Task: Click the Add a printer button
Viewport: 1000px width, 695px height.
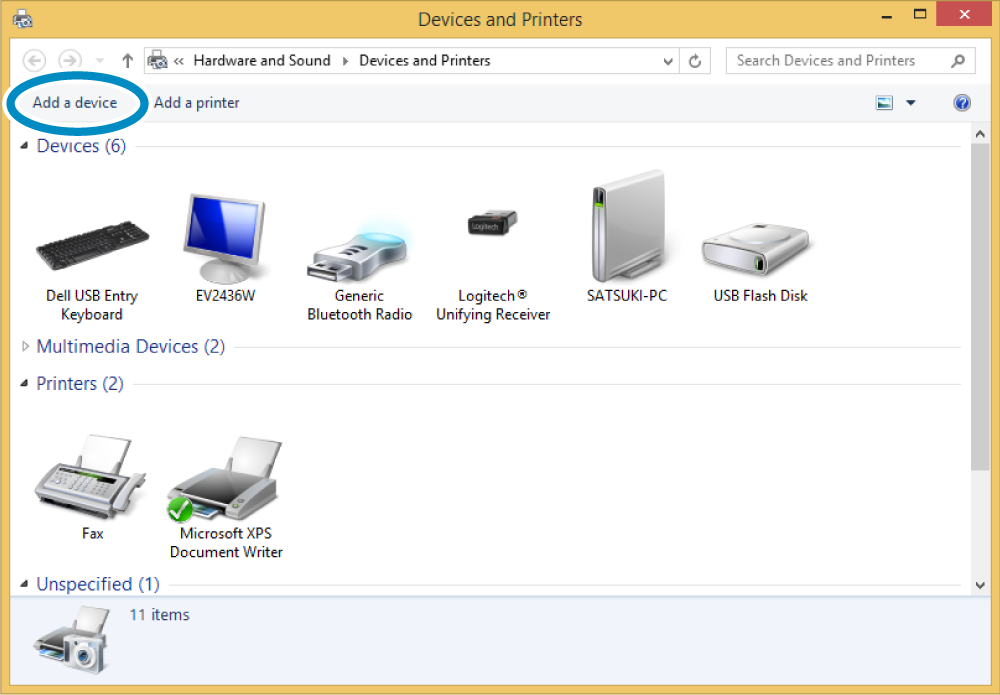Action: click(197, 103)
